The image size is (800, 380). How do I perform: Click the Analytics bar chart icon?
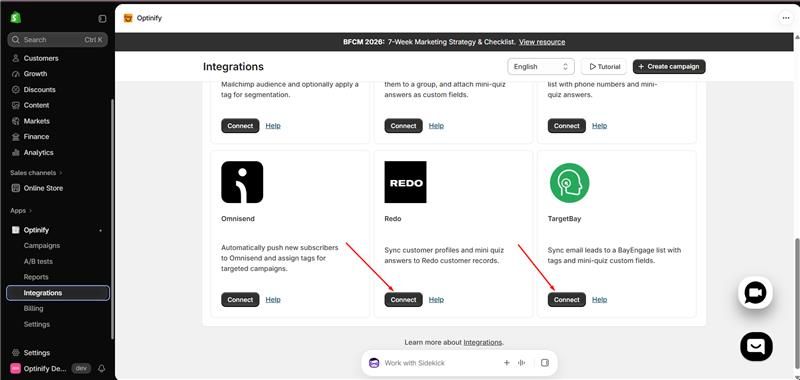point(16,153)
